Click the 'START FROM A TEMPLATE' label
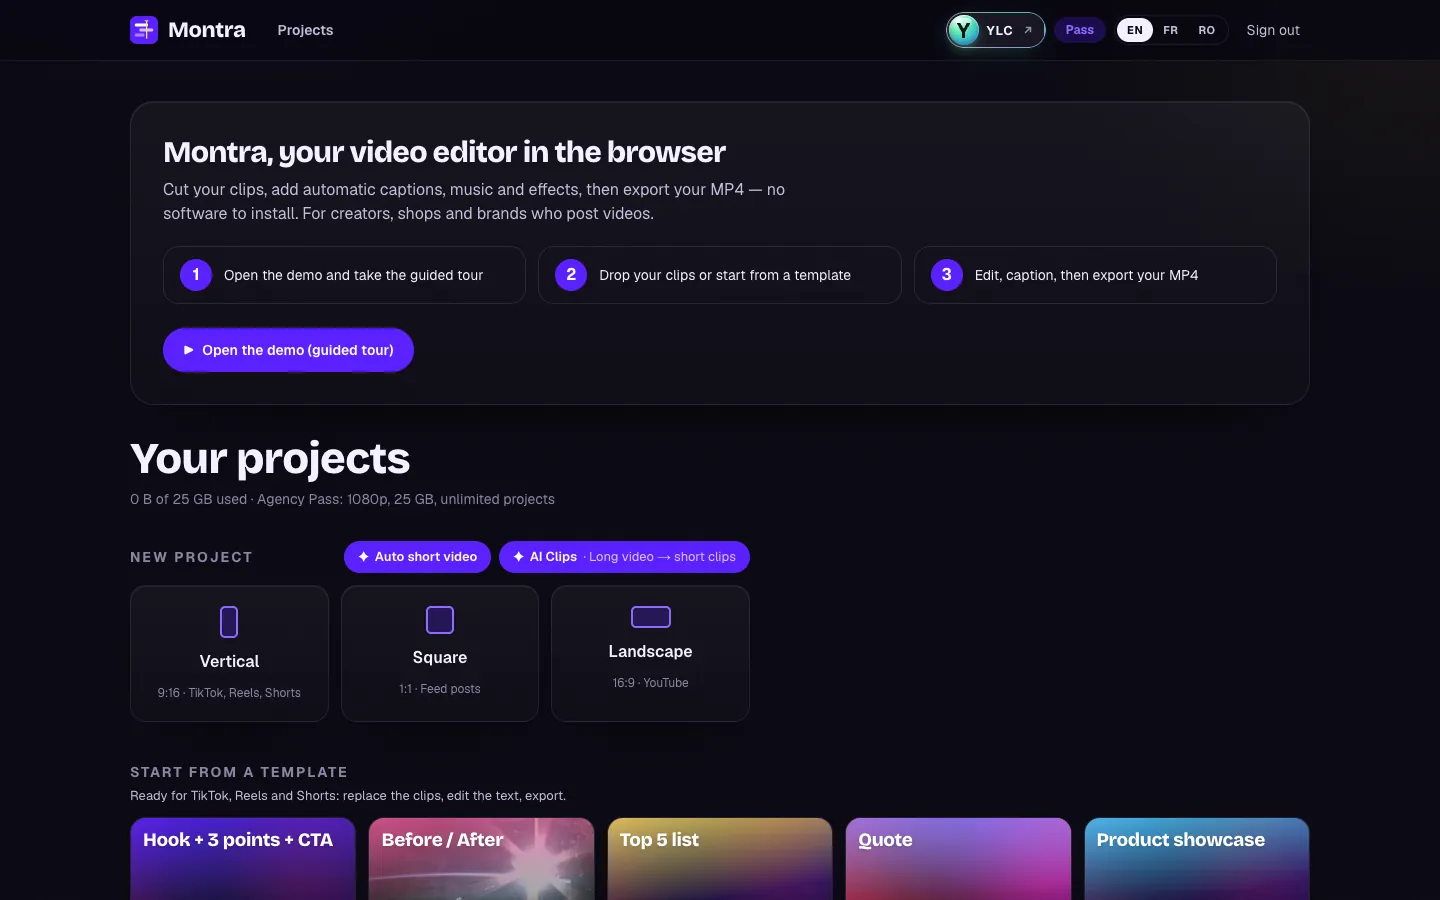The image size is (1440, 900). (239, 772)
